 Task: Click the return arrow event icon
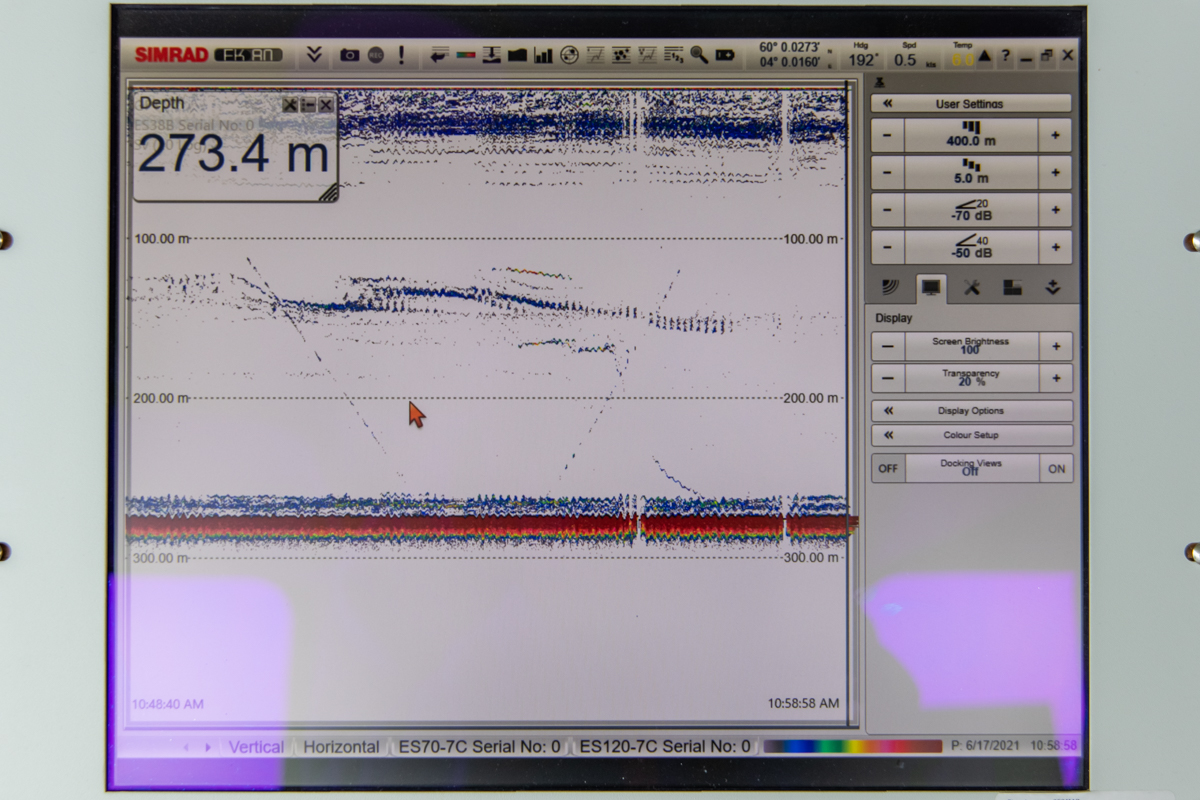pyautogui.click(x=439, y=55)
